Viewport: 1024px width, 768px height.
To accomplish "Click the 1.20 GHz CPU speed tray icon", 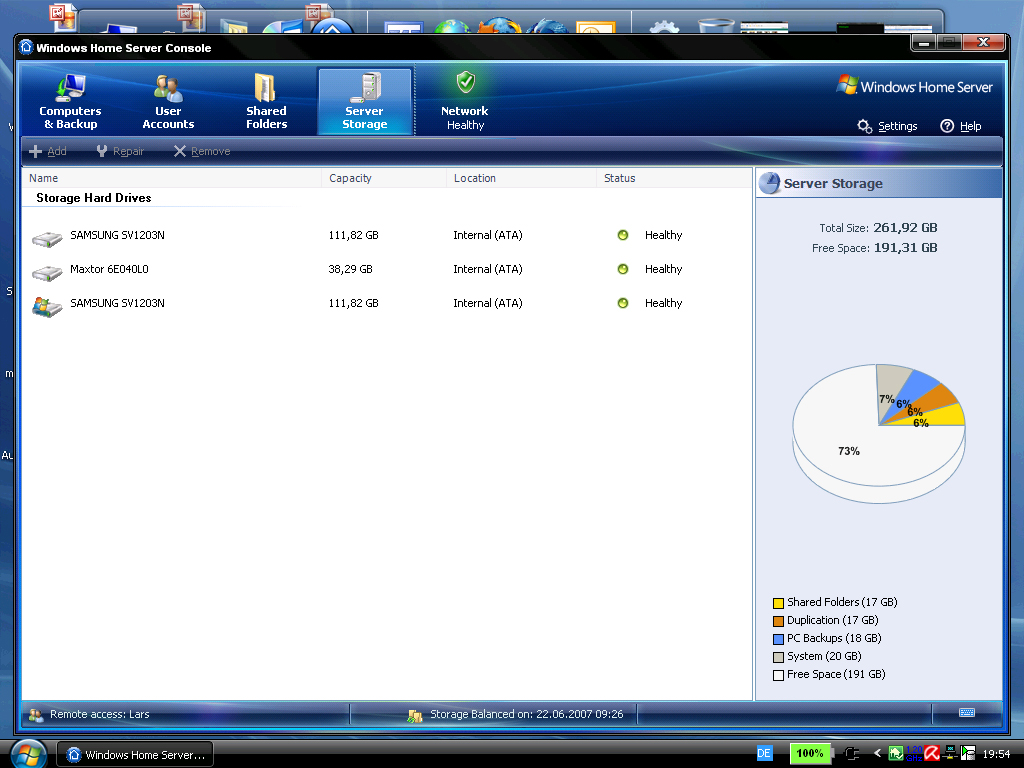I will [x=914, y=754].
